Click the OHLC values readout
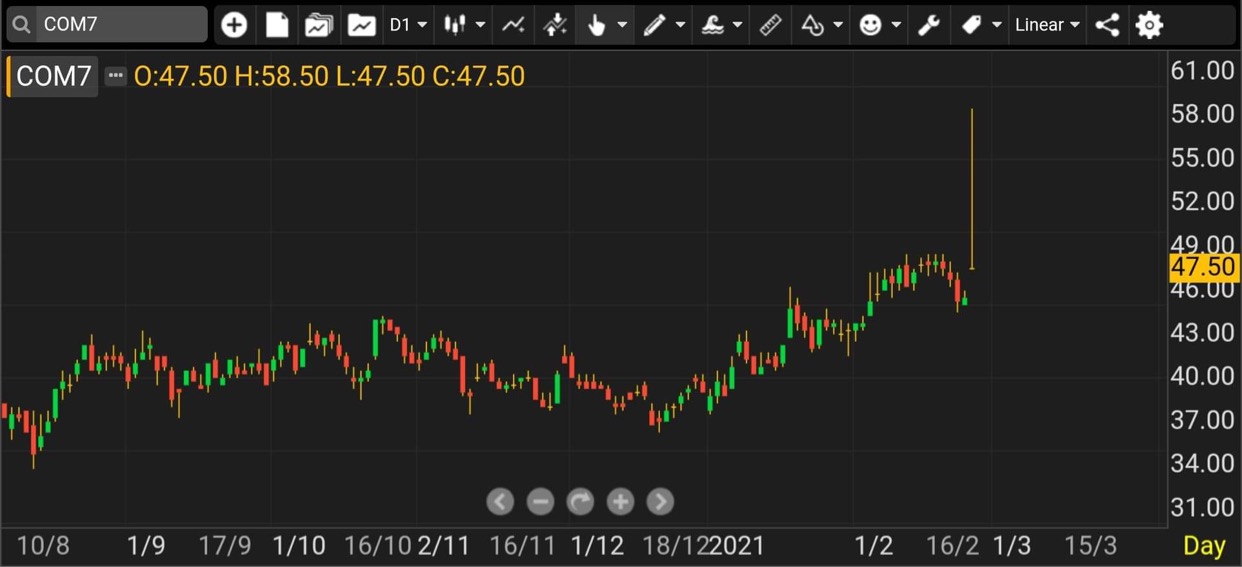Viewport: 1242px width, 567px height. pos(329,76)
